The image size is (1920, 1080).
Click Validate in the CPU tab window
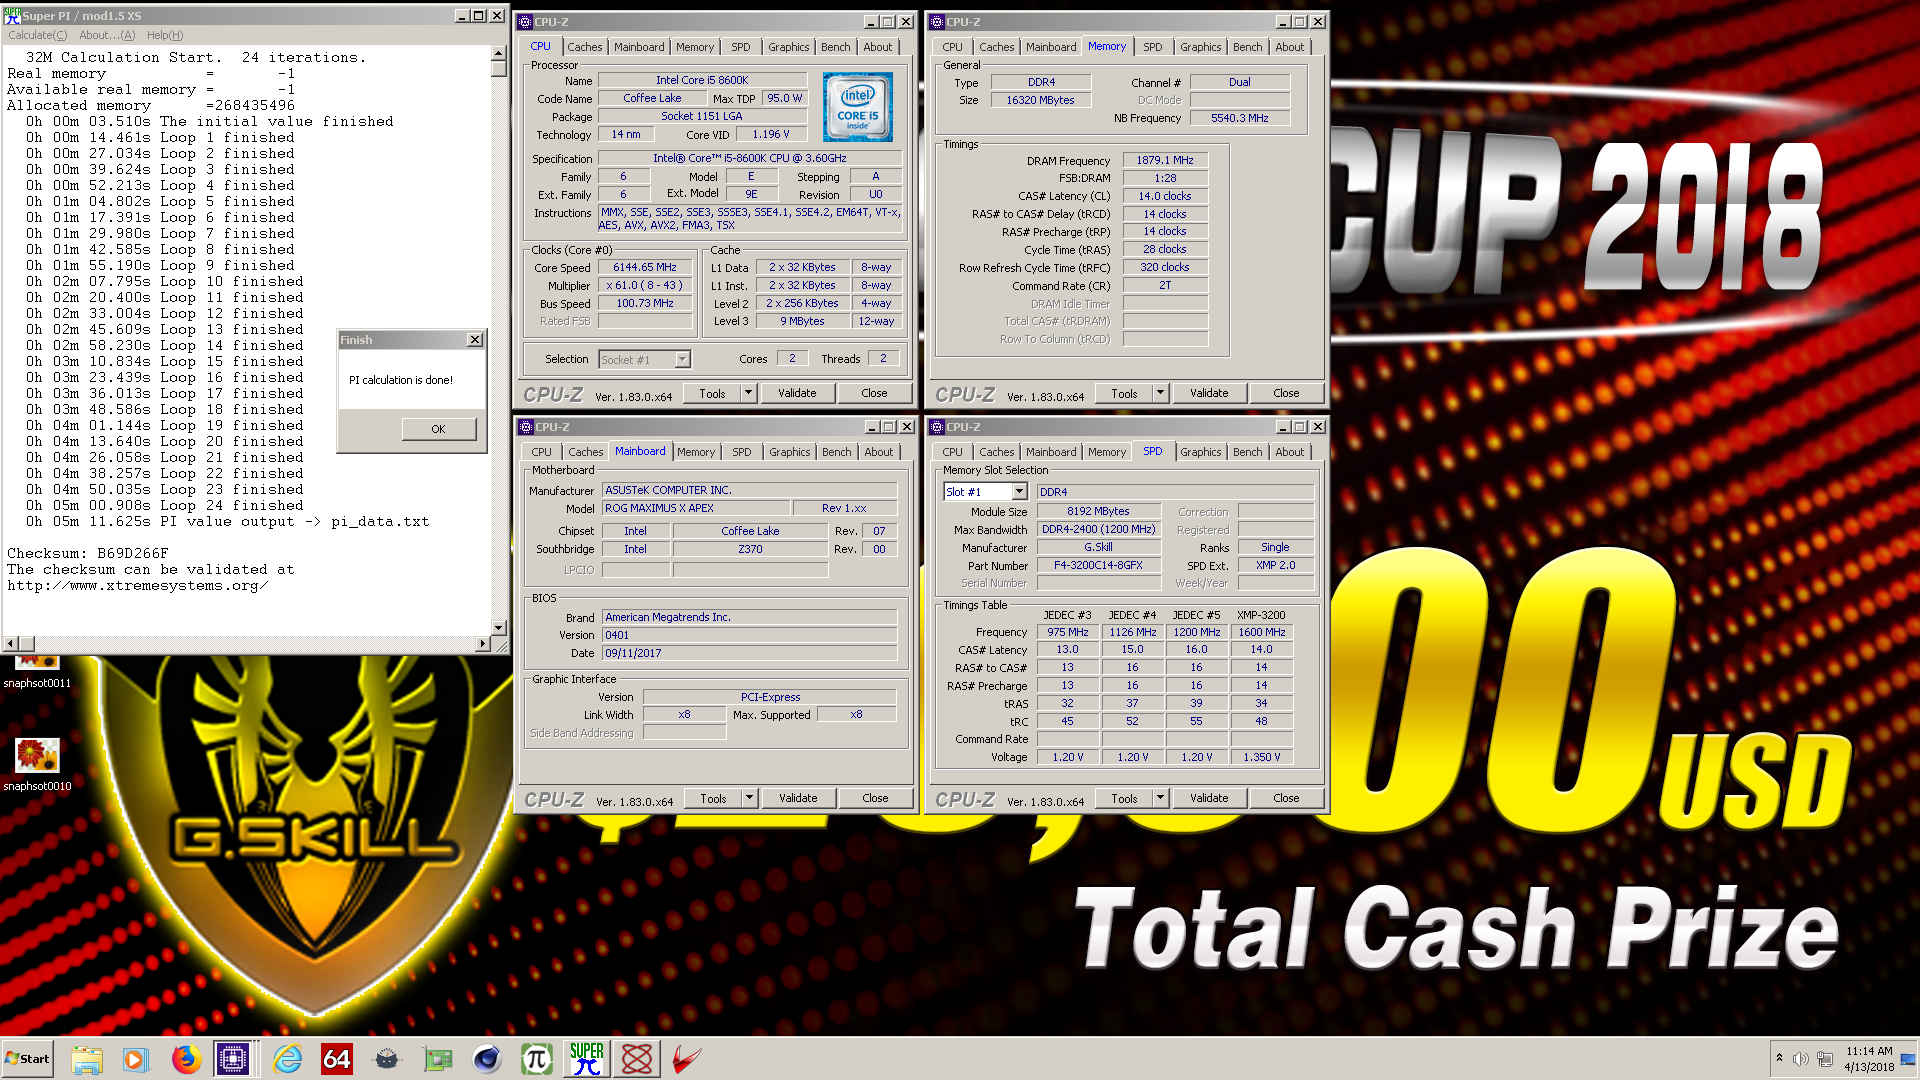[797, 393]
